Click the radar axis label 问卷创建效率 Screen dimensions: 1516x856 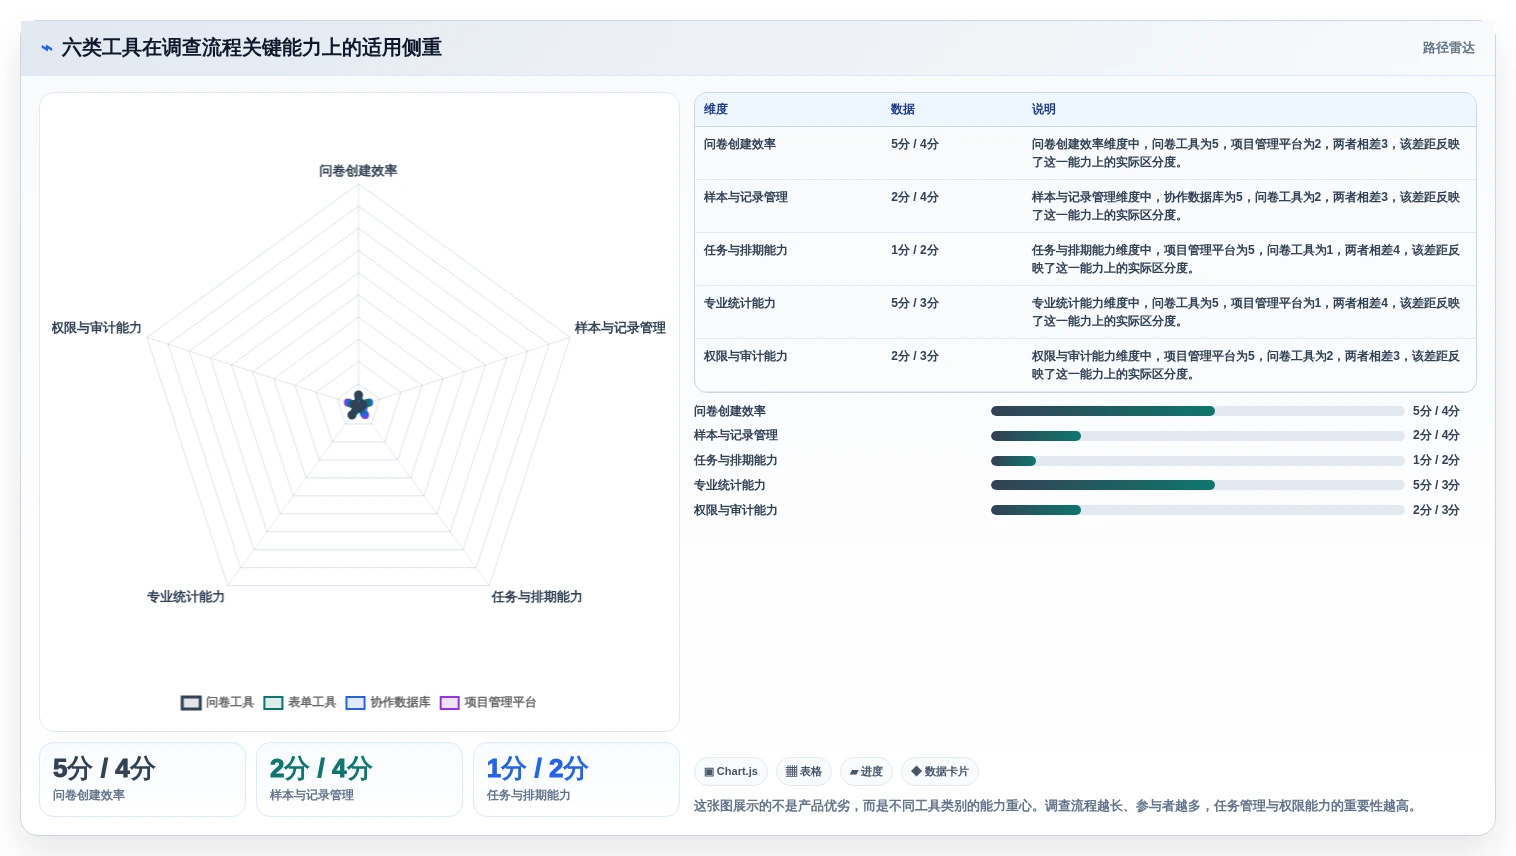pos(358,171)
